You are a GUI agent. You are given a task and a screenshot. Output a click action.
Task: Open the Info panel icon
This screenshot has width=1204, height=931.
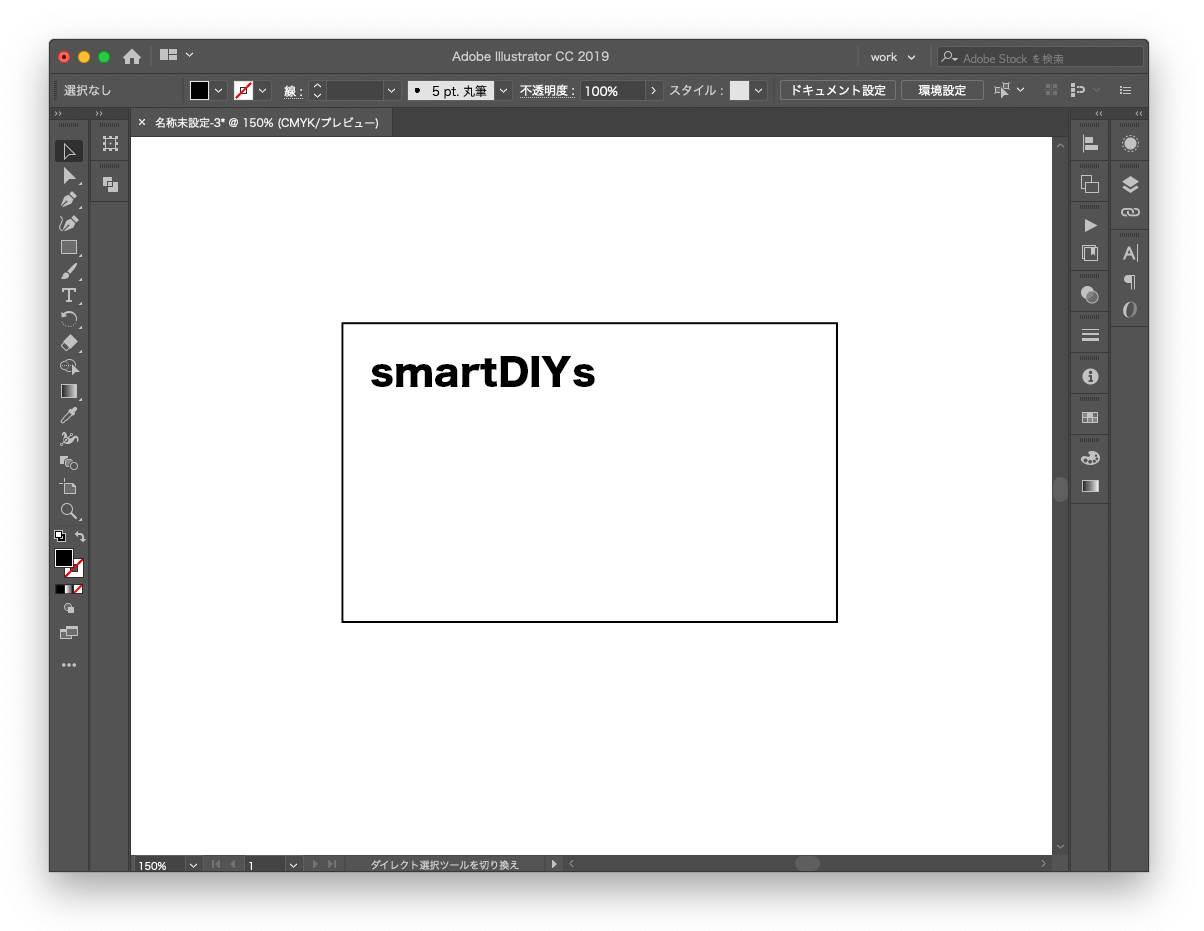tap(1090, 377)
